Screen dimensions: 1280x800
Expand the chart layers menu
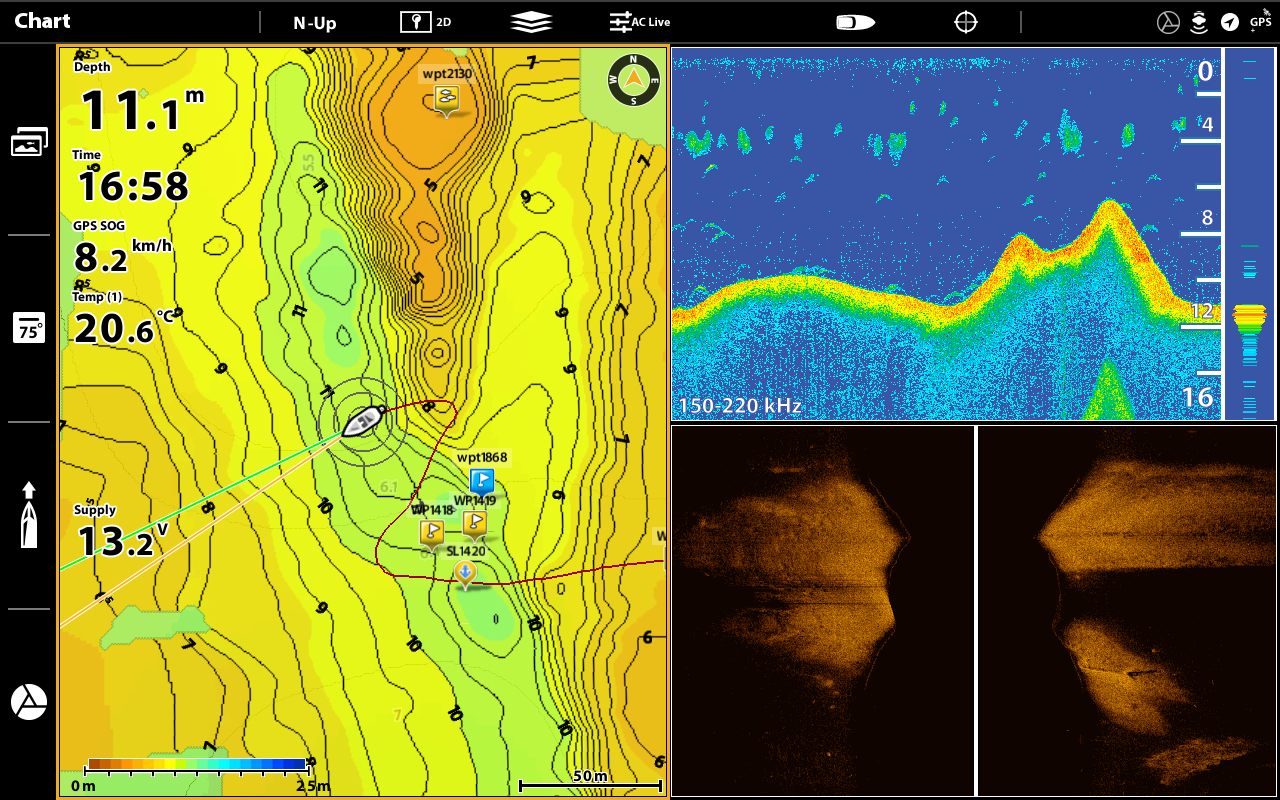pyautogui.click(x=531, y=22)
